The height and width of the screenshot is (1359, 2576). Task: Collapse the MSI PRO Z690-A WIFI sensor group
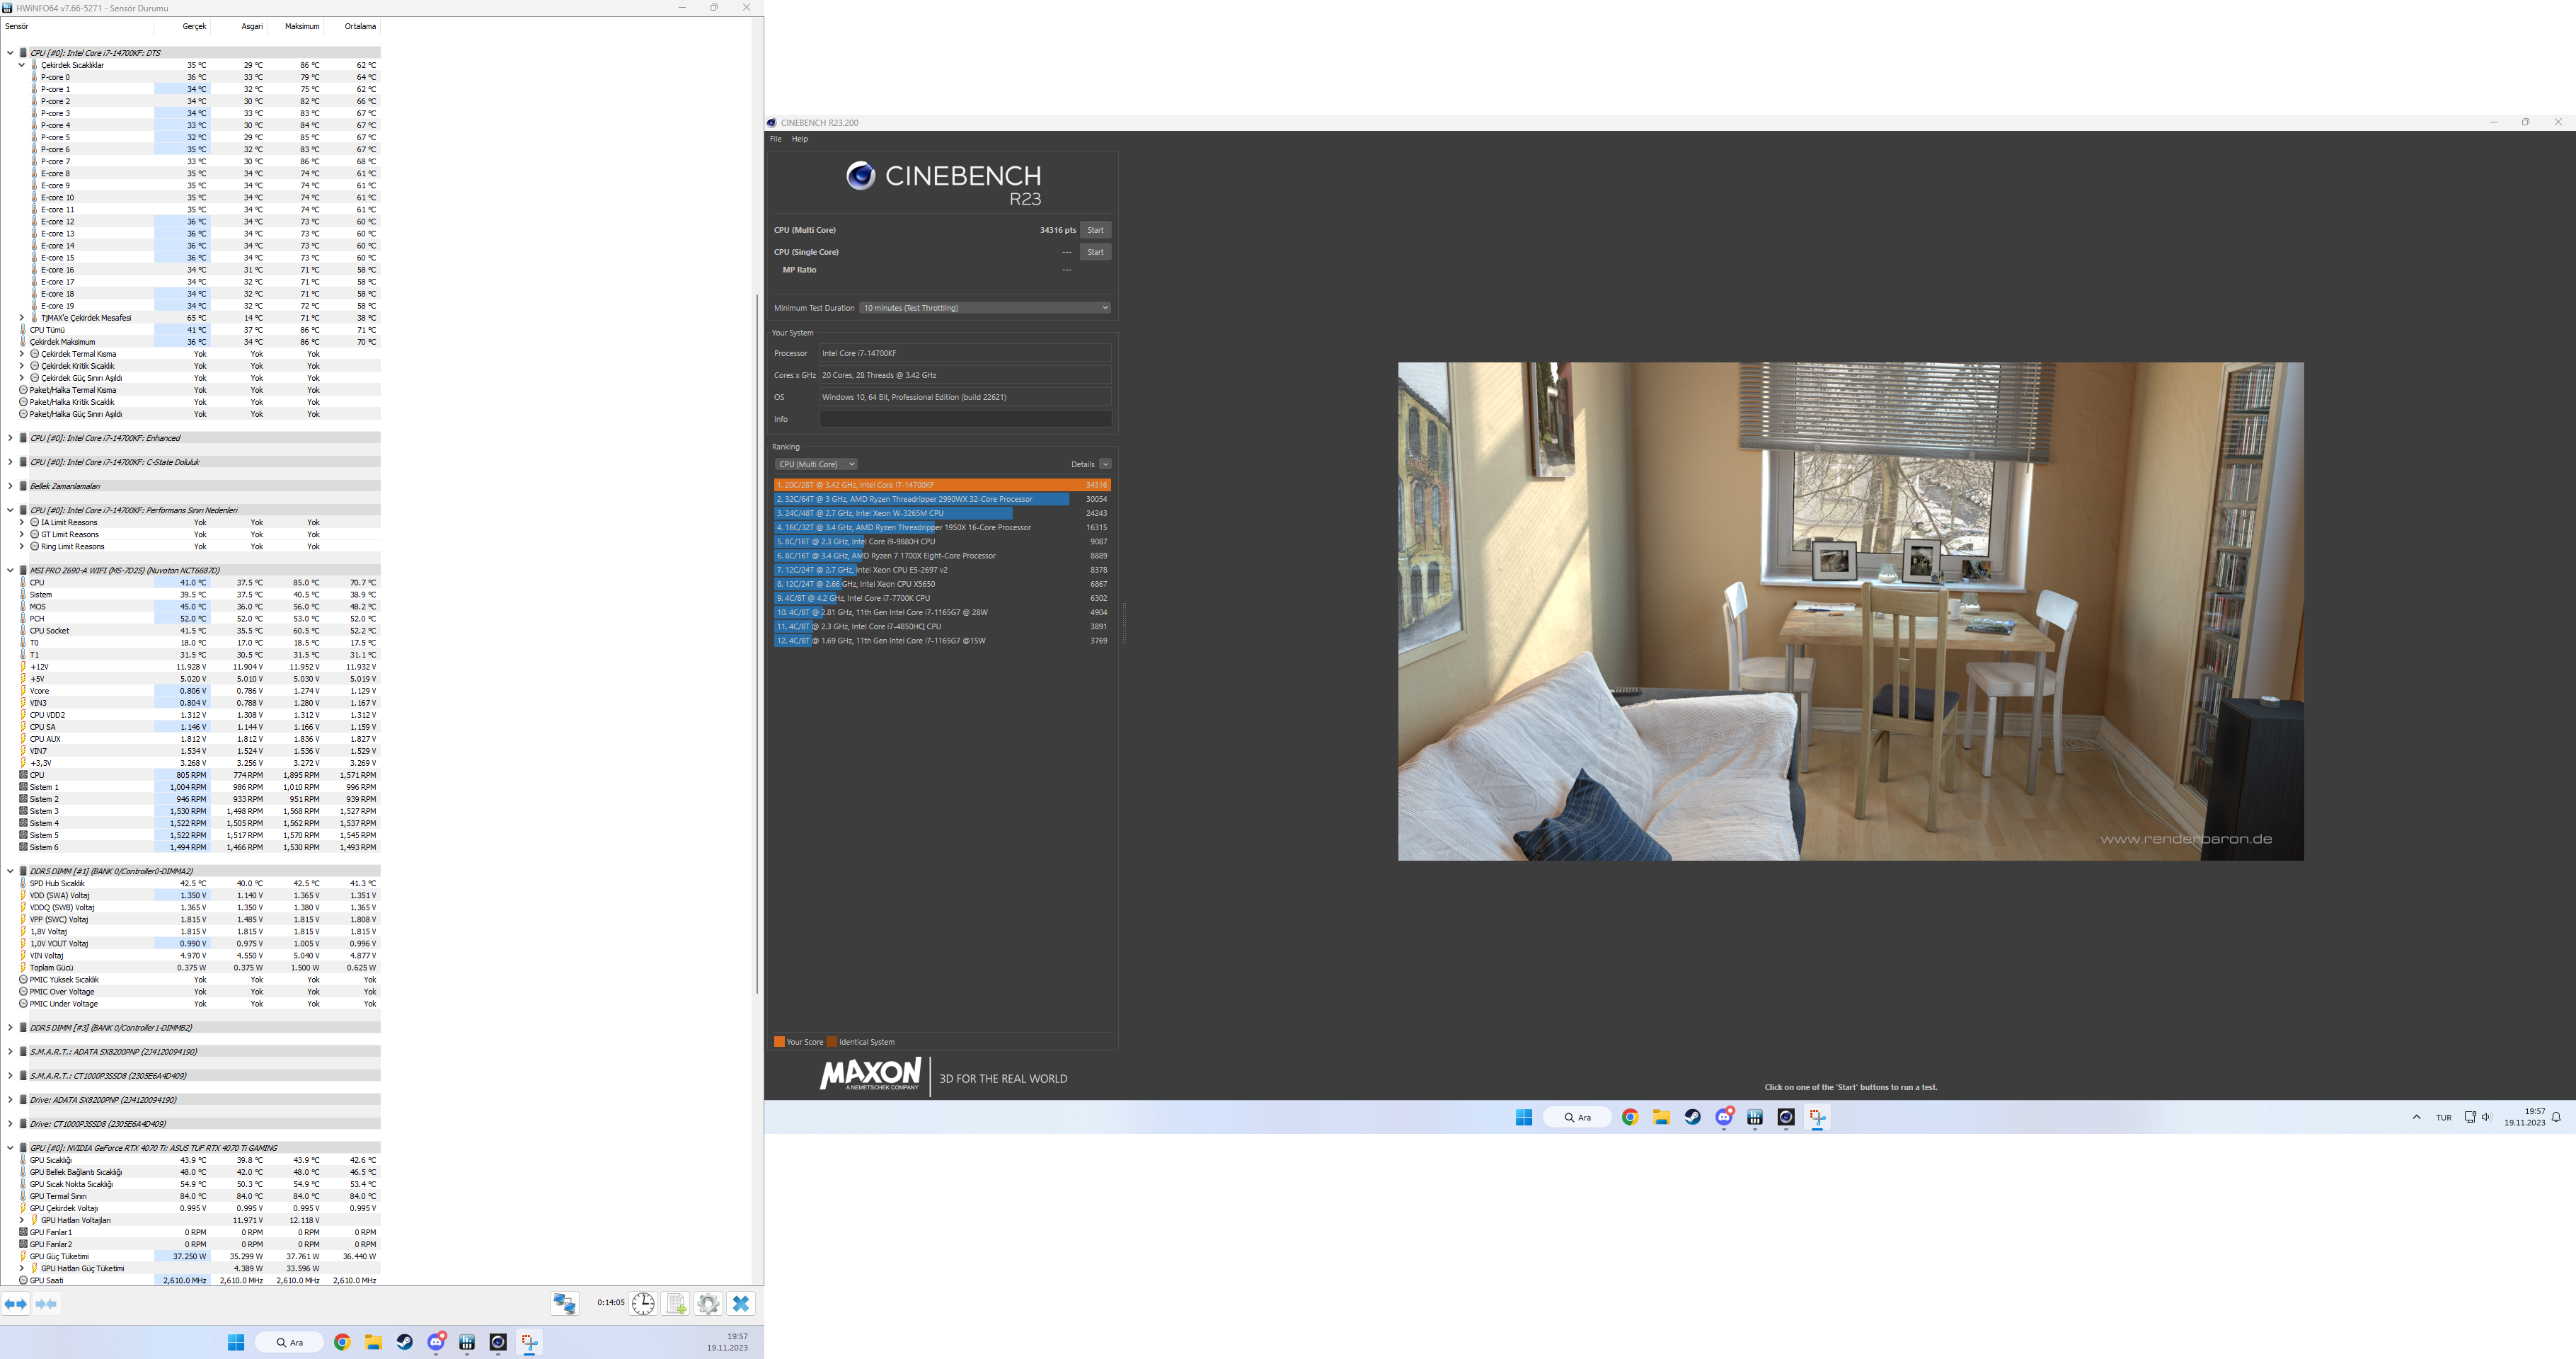tap(10, 570)
